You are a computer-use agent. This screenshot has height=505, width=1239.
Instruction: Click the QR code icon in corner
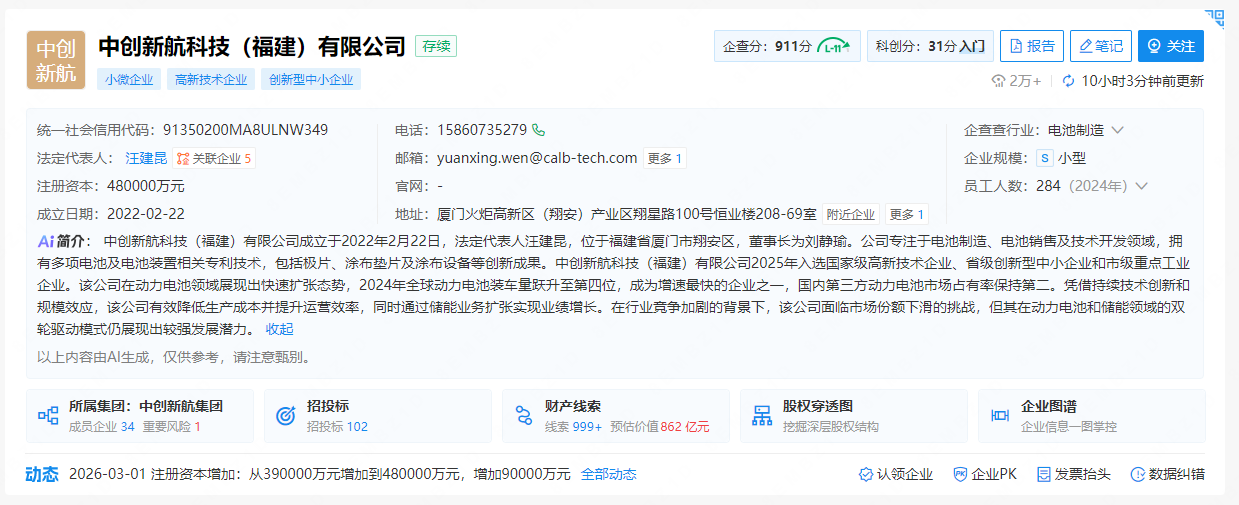pyautogui.click(x=1214, y=18)
